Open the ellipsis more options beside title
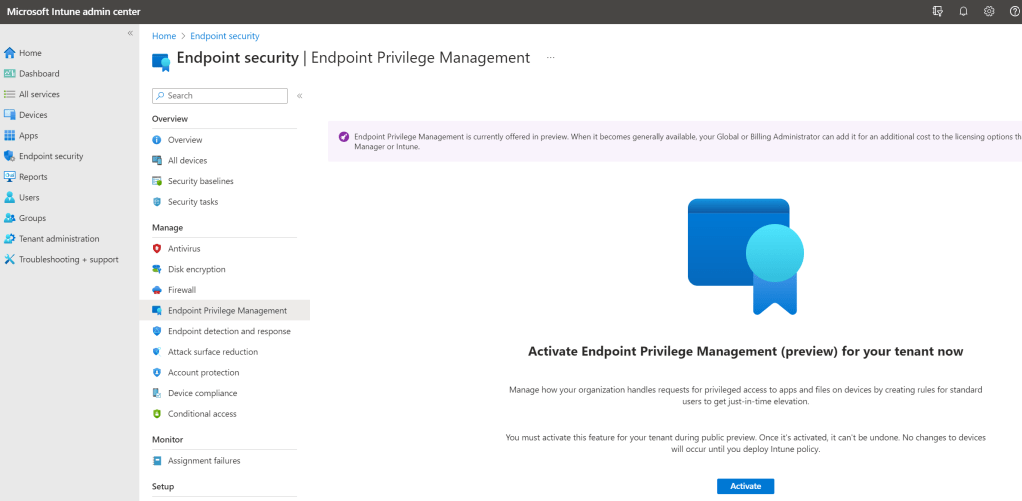1022x501 pixels. point(550,59)
